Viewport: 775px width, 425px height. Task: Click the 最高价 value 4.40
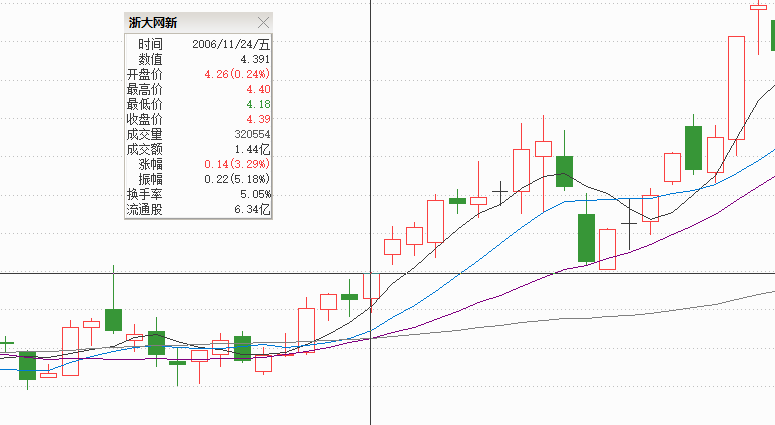[258, 89]
